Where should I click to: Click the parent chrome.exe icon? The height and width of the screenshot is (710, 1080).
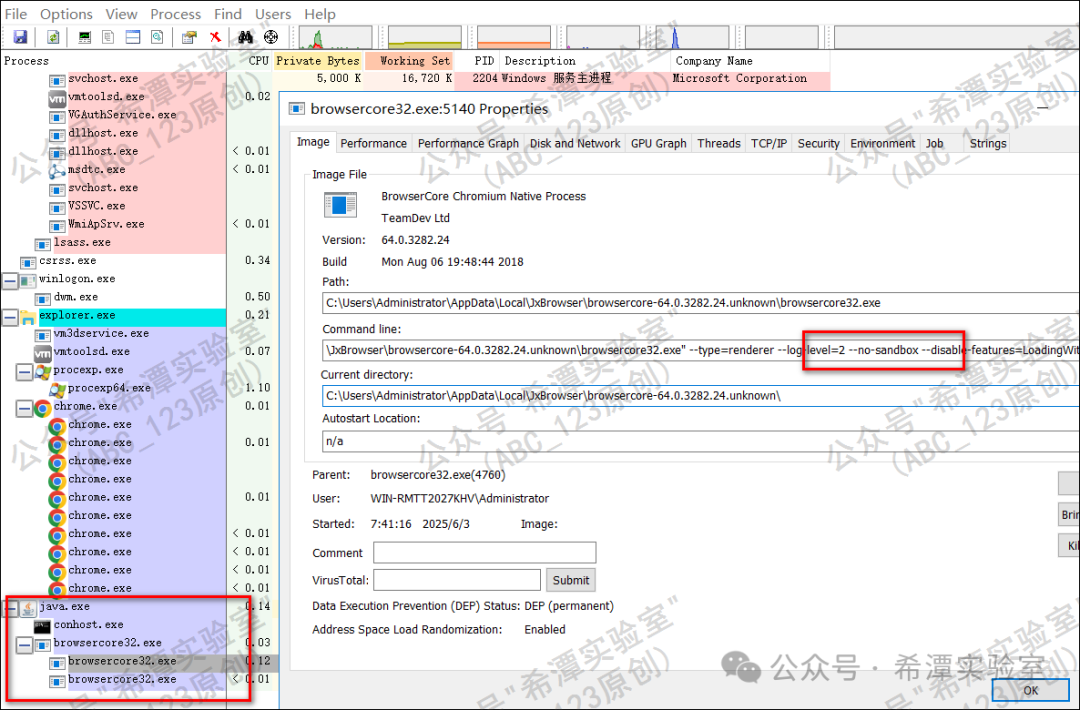click(43, 407)
